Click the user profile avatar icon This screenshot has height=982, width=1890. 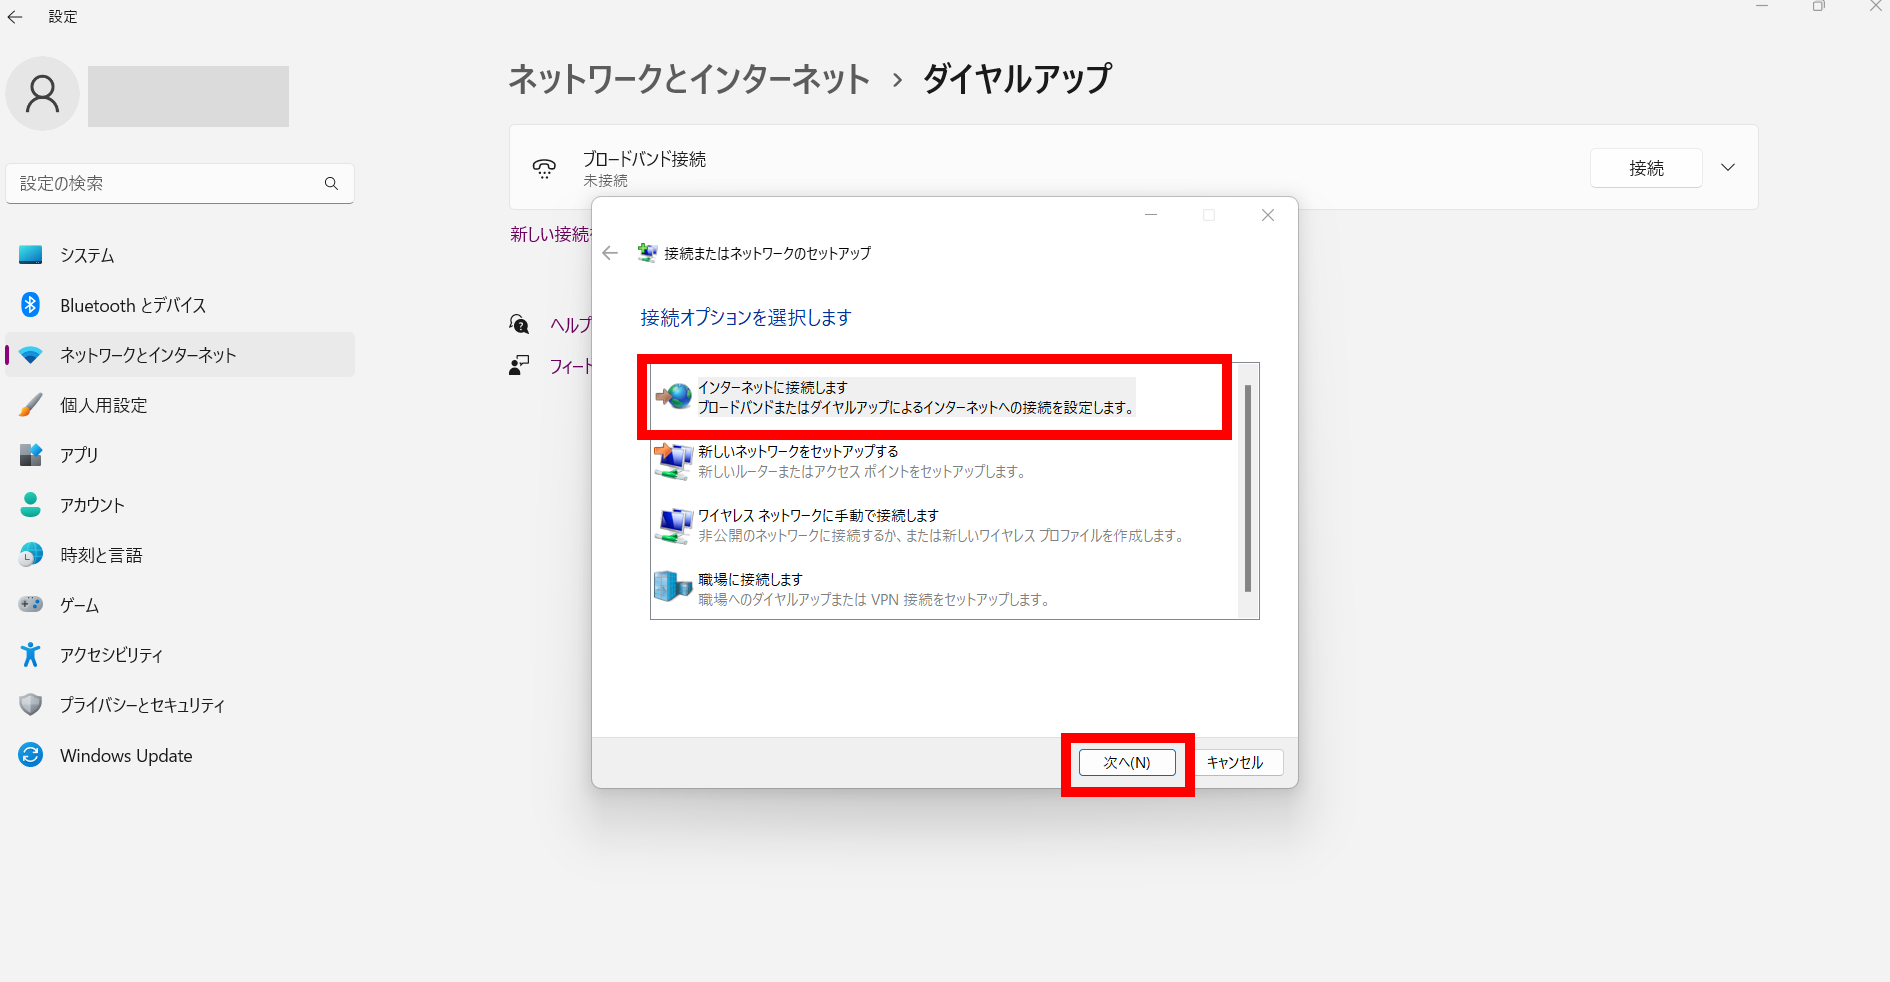(43, 94)
